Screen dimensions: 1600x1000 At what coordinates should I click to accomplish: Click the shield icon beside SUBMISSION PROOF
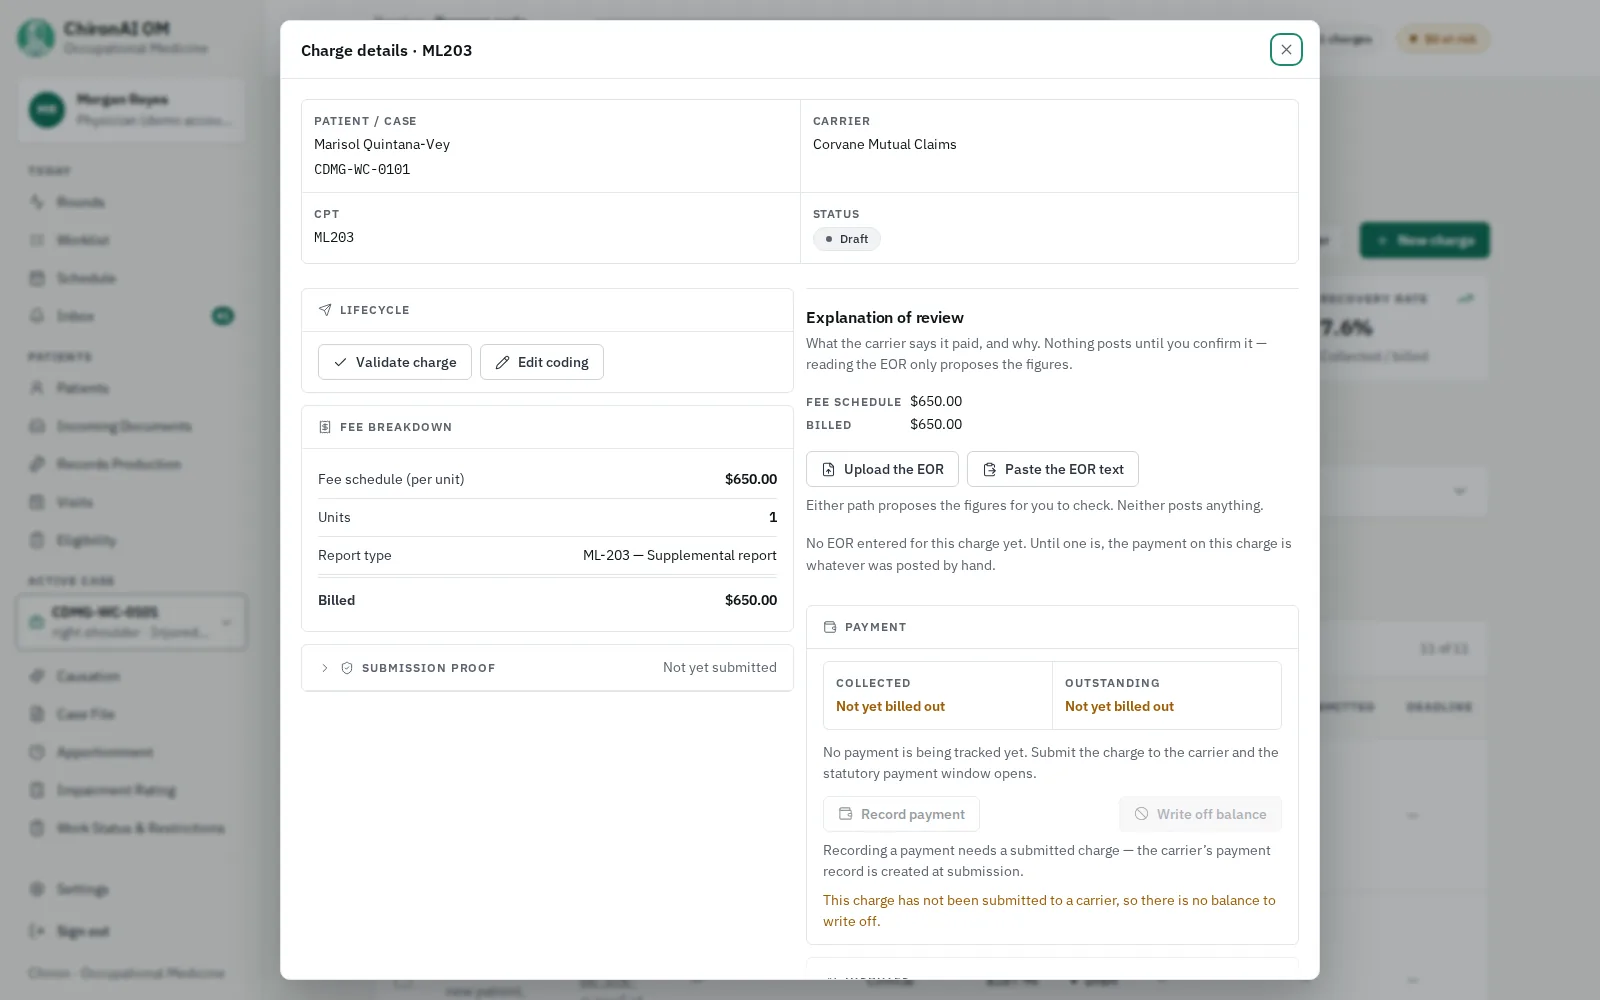tap(347, 668)
